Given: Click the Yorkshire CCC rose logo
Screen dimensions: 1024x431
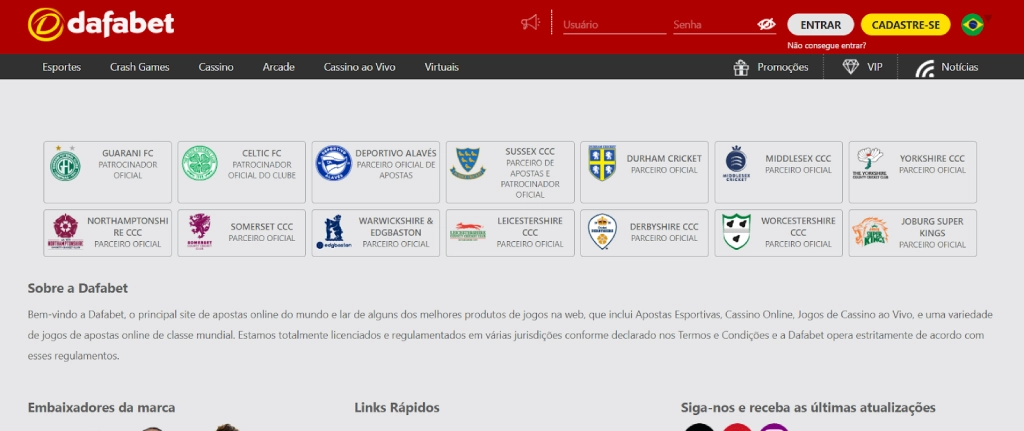Looking at the screenshot, I should pyautogui.click(x=870, y=164).
